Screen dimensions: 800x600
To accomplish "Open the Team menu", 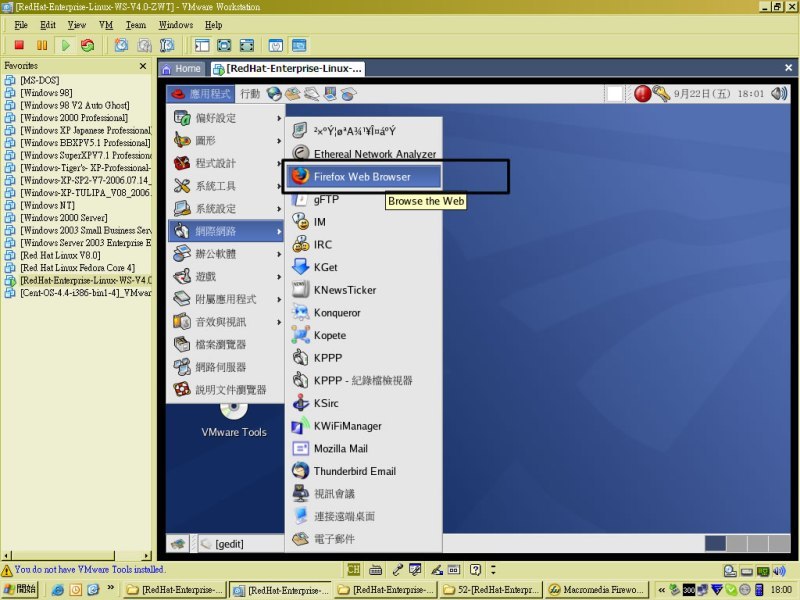I will pyautogui.click(x=136, y=25).
